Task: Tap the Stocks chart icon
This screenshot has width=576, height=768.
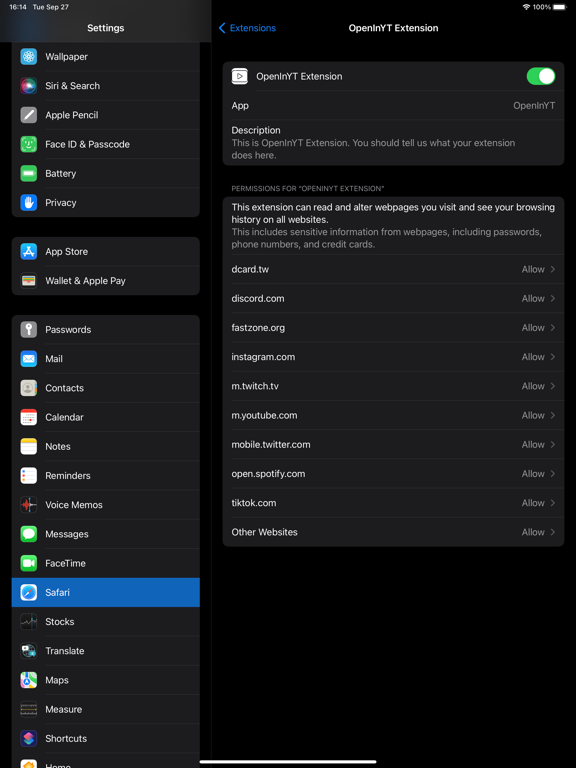Action: (x=28, y=622)
